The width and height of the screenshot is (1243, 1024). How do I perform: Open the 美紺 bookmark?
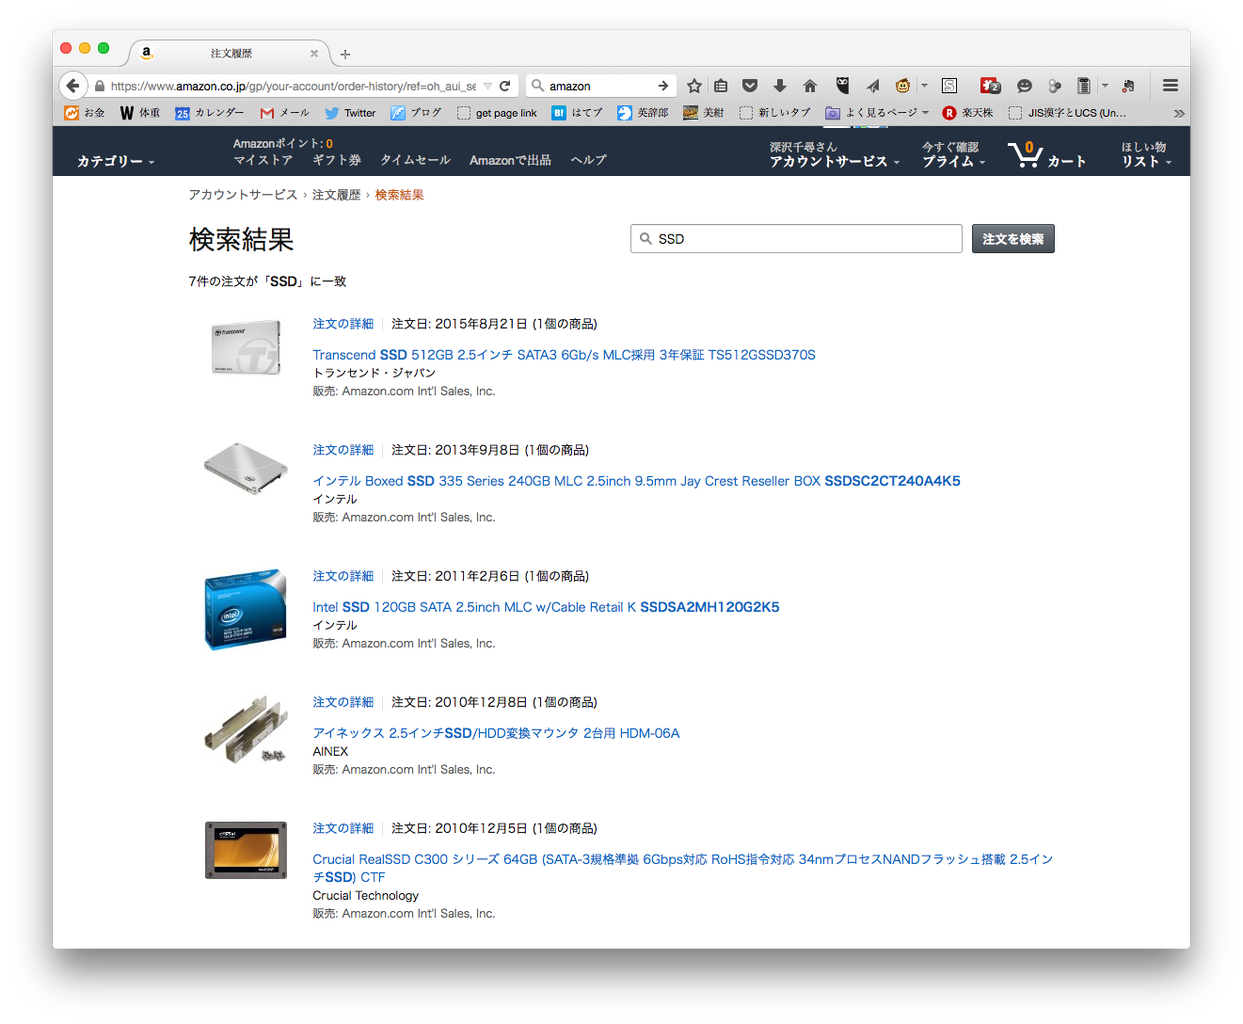pyautogui.click(x=704, y=113)
